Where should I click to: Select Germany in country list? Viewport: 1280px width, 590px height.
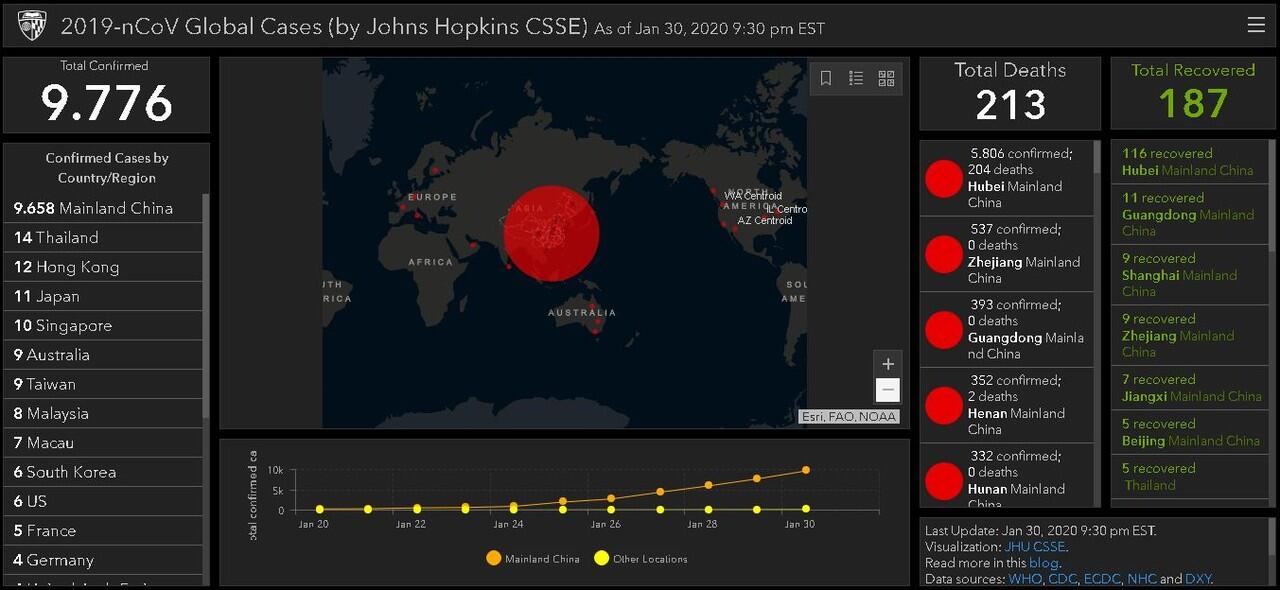[103, 560]
